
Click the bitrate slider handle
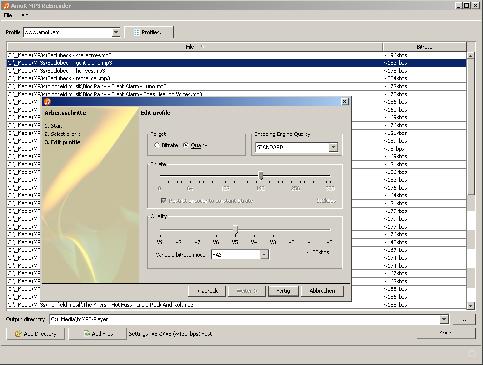pyautogui.click(x=261, y=175)
